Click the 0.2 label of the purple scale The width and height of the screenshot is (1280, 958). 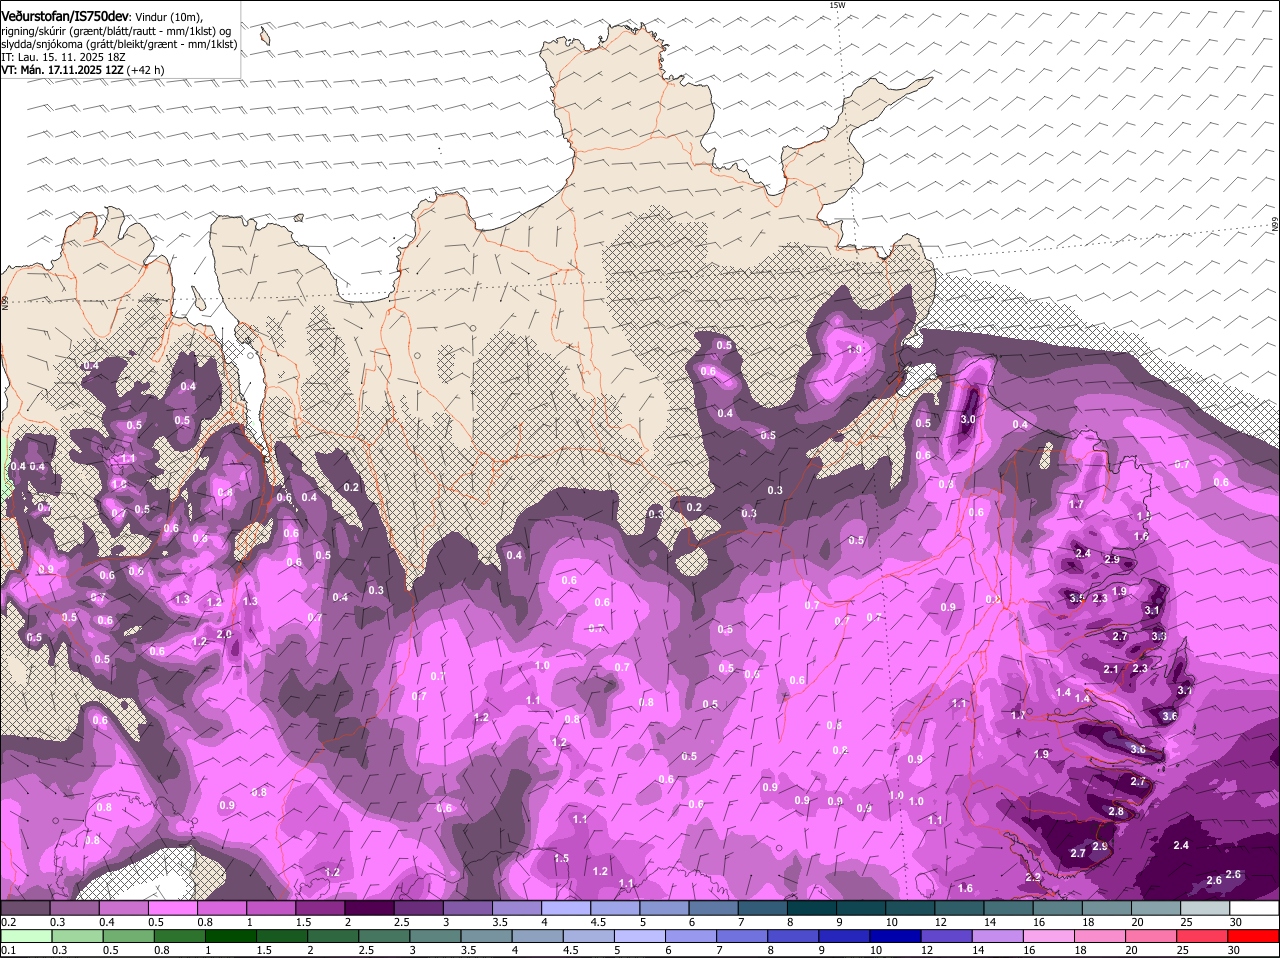click(x=8, y=921)
